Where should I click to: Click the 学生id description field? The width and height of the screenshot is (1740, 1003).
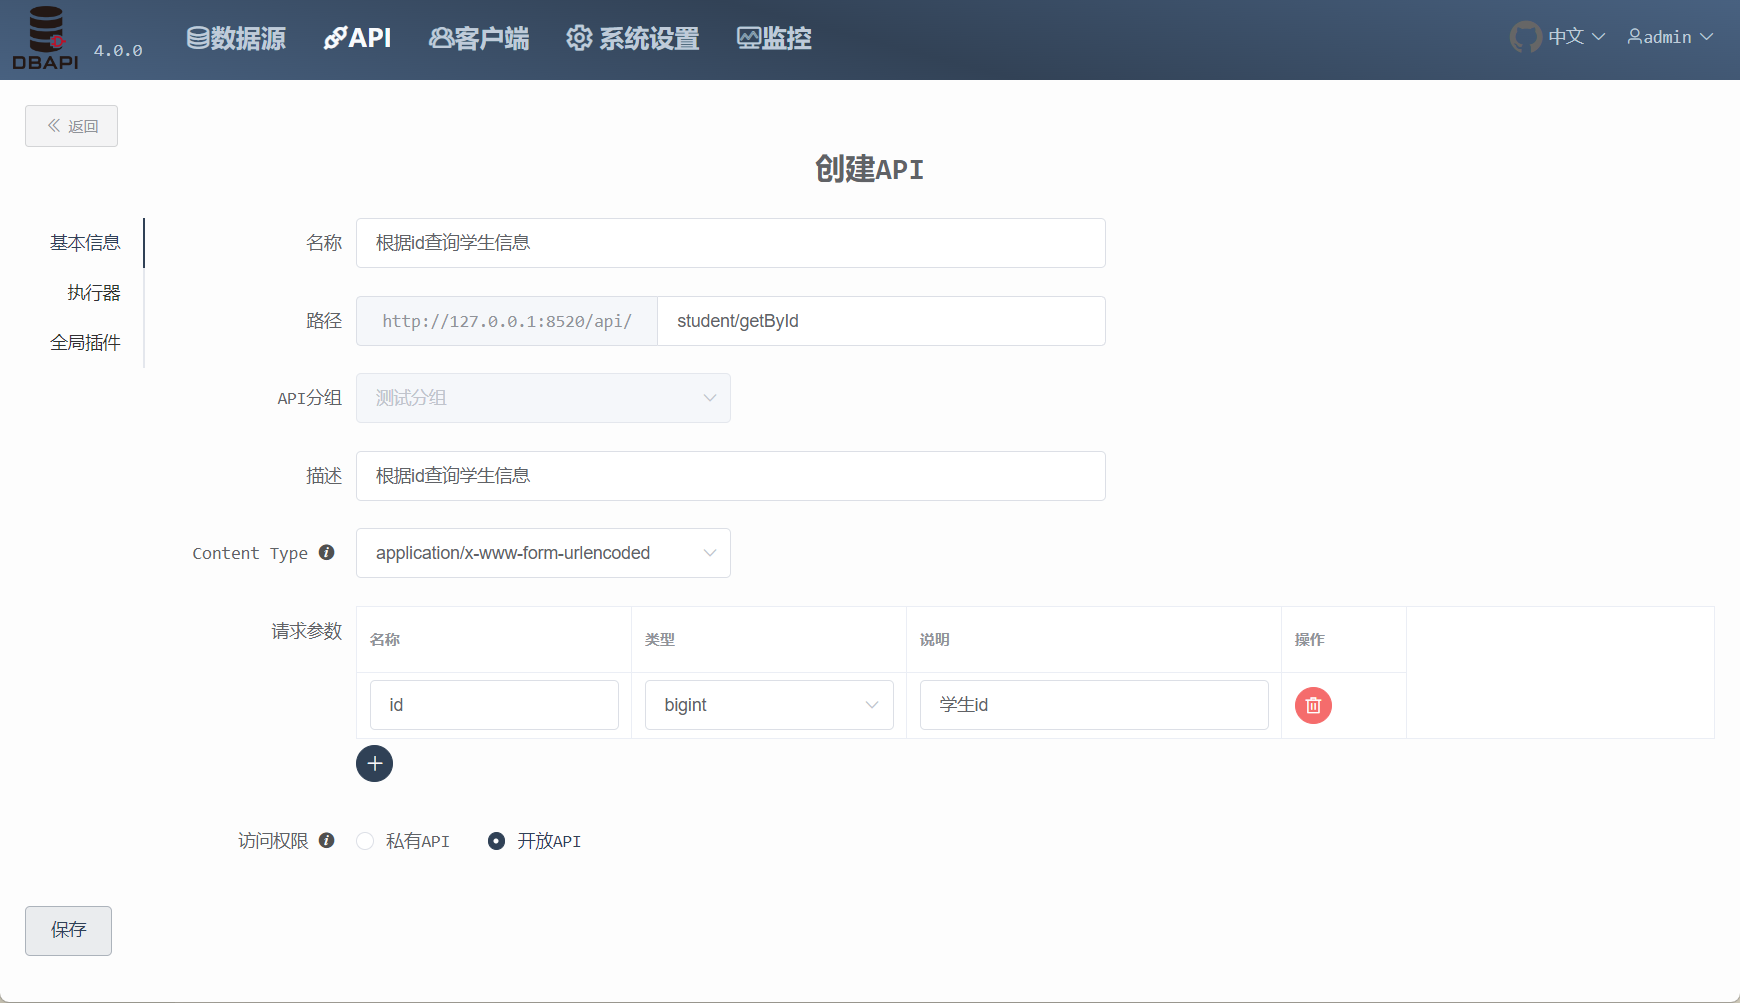[x=1094, y=705]
